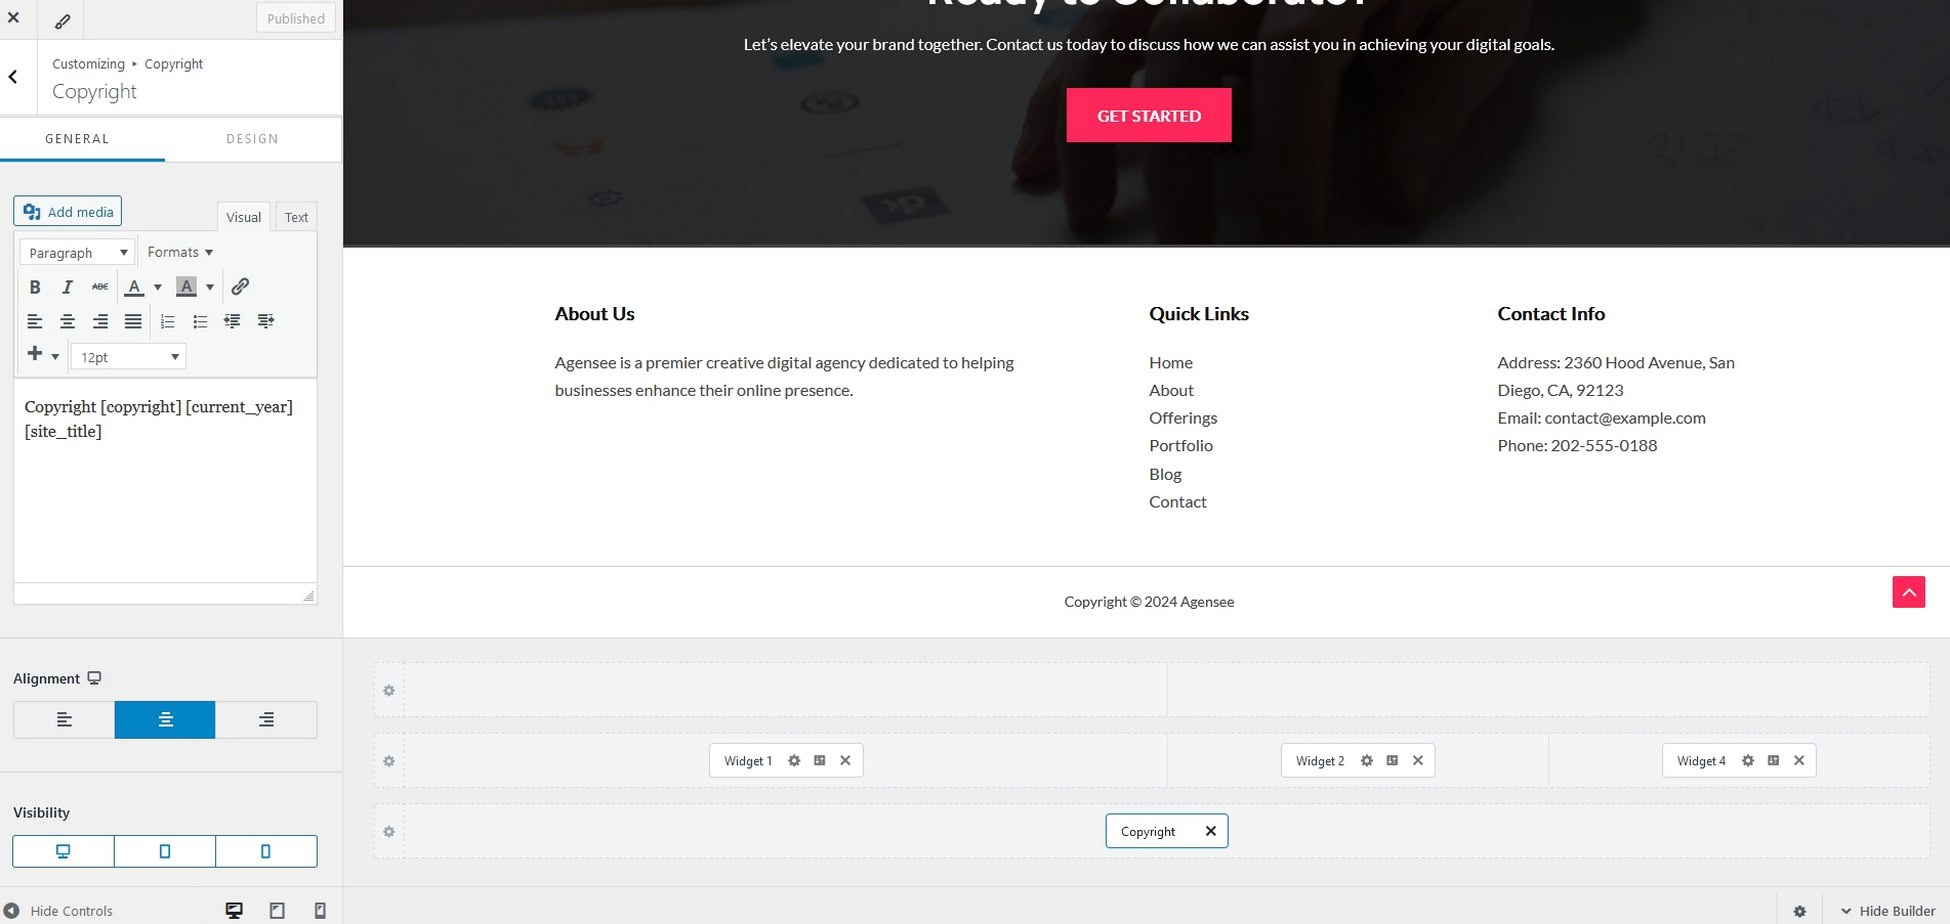Screen dimensions: 1950x924
Task: Remove Widget 1 from footer
Action: (845, 761)
